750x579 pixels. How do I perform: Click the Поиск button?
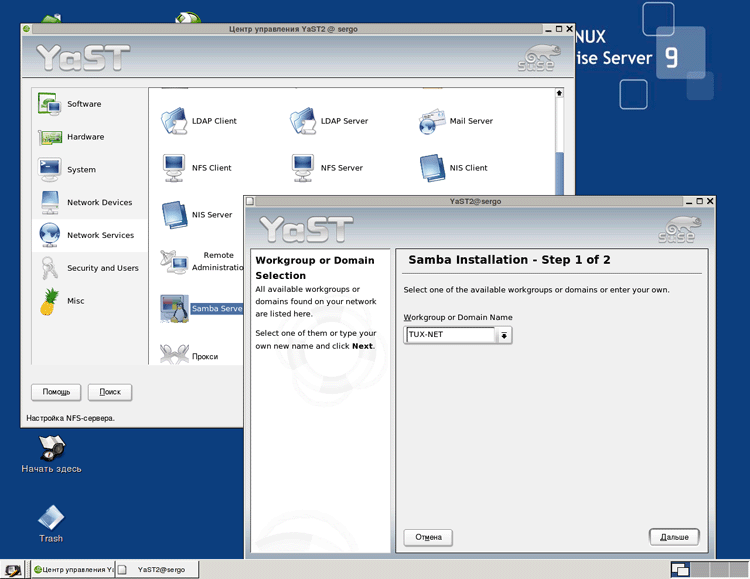click(110, 392)
